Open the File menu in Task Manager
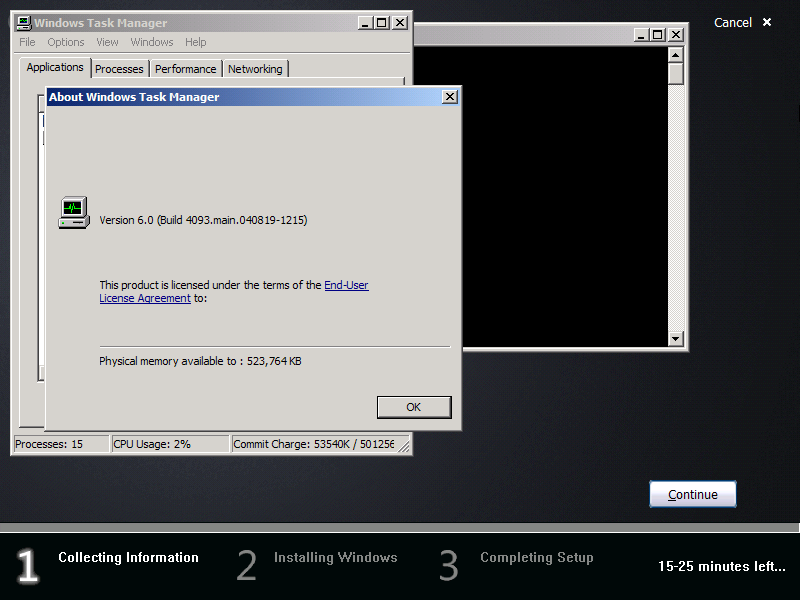The image size is (800, 600). tap(27, 42)
